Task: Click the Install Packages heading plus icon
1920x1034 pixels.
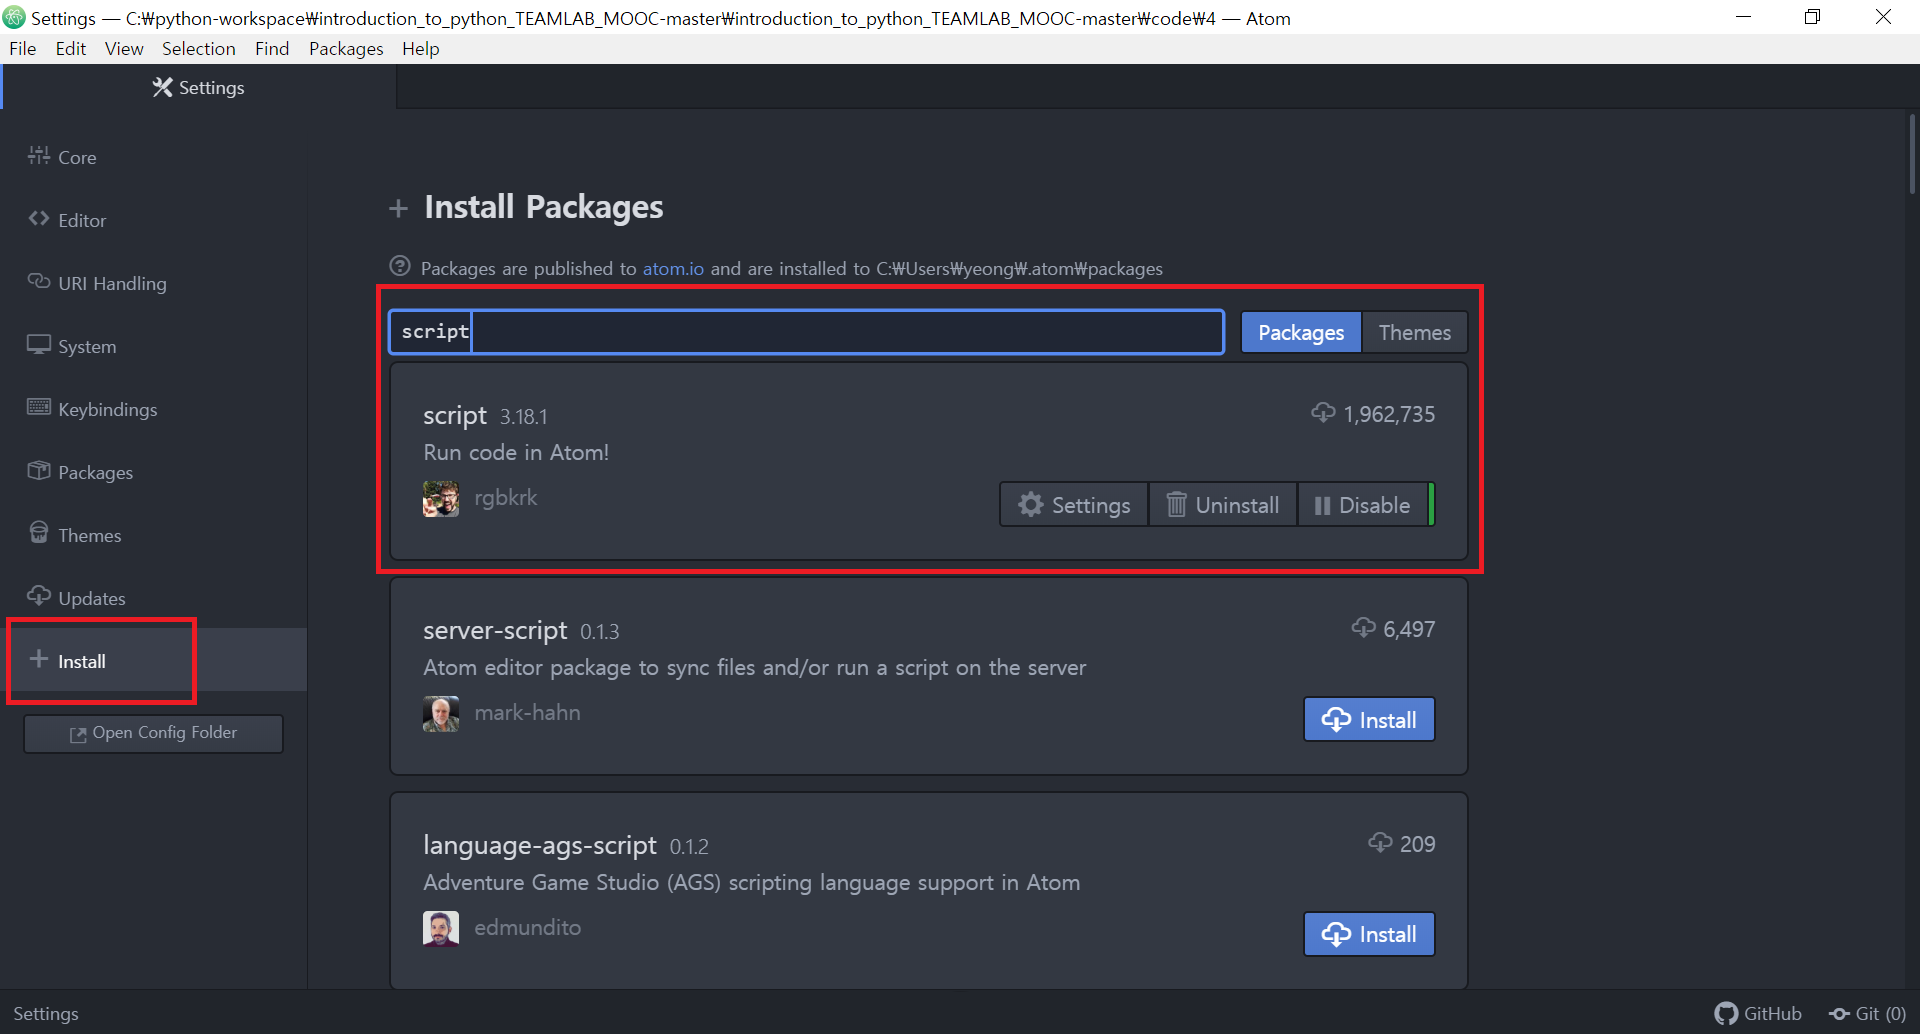Action: [x=398, y=208]
